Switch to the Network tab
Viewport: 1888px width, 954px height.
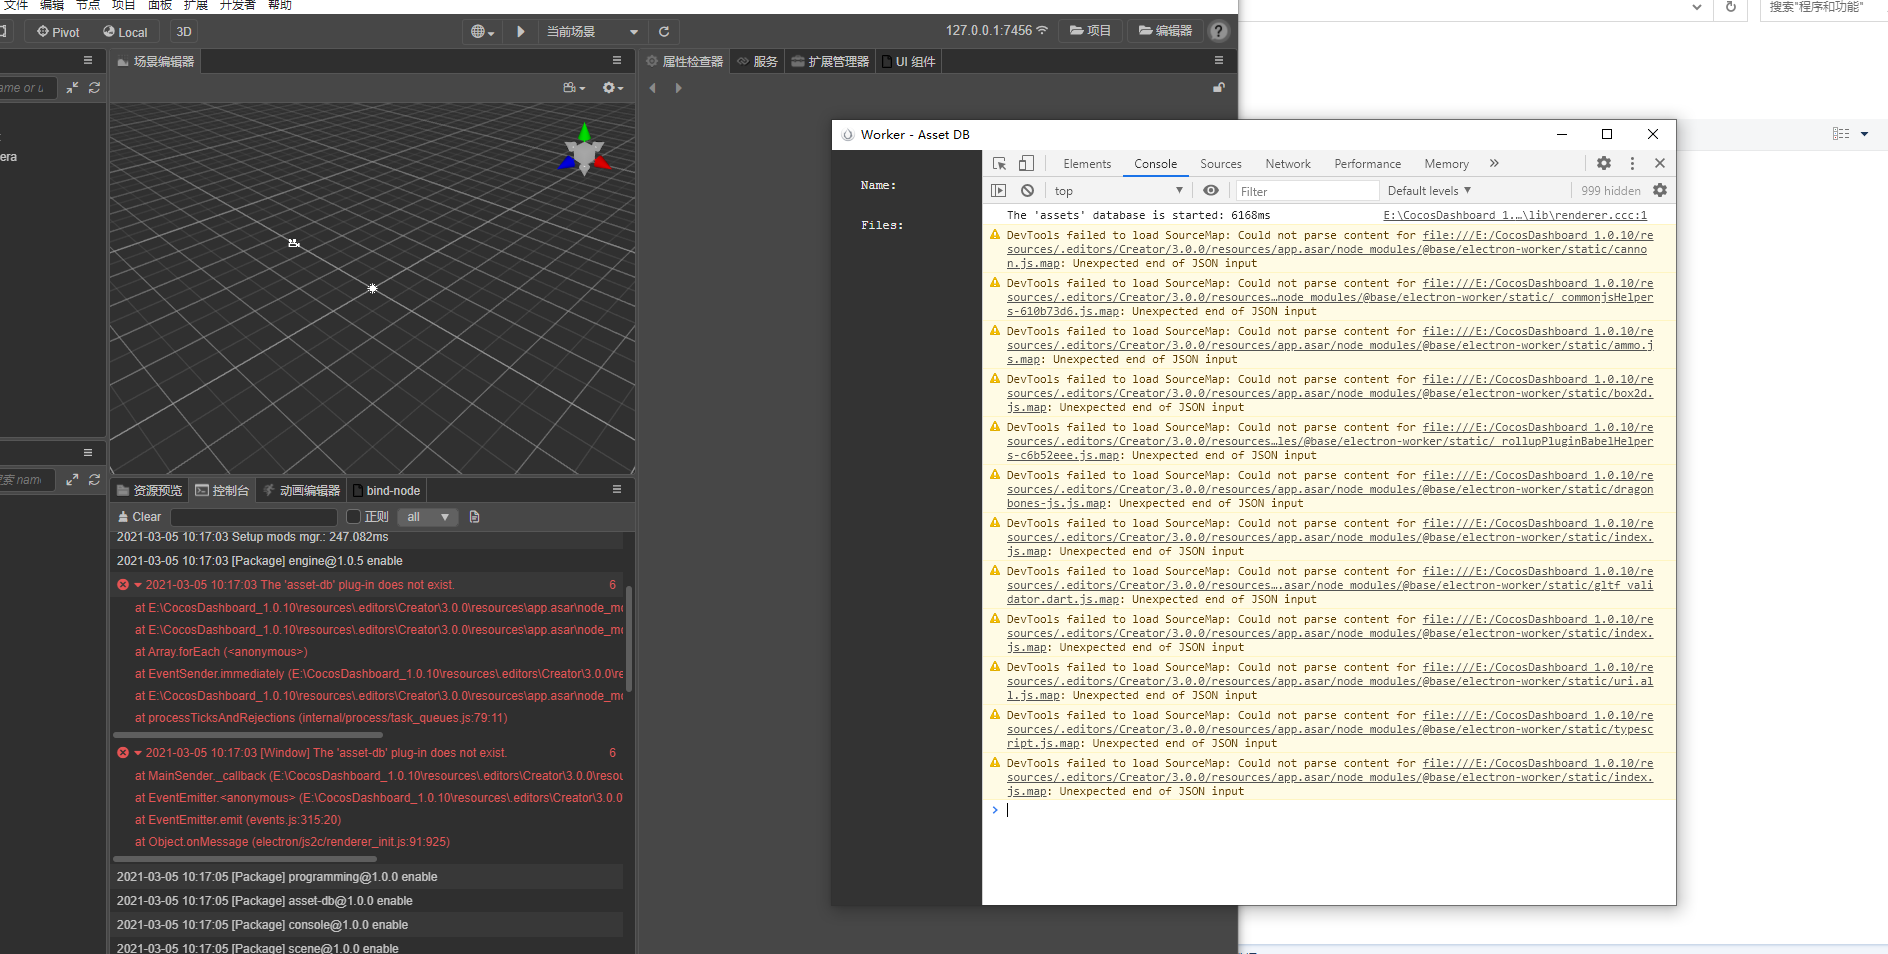click(x=1287, y=164)
